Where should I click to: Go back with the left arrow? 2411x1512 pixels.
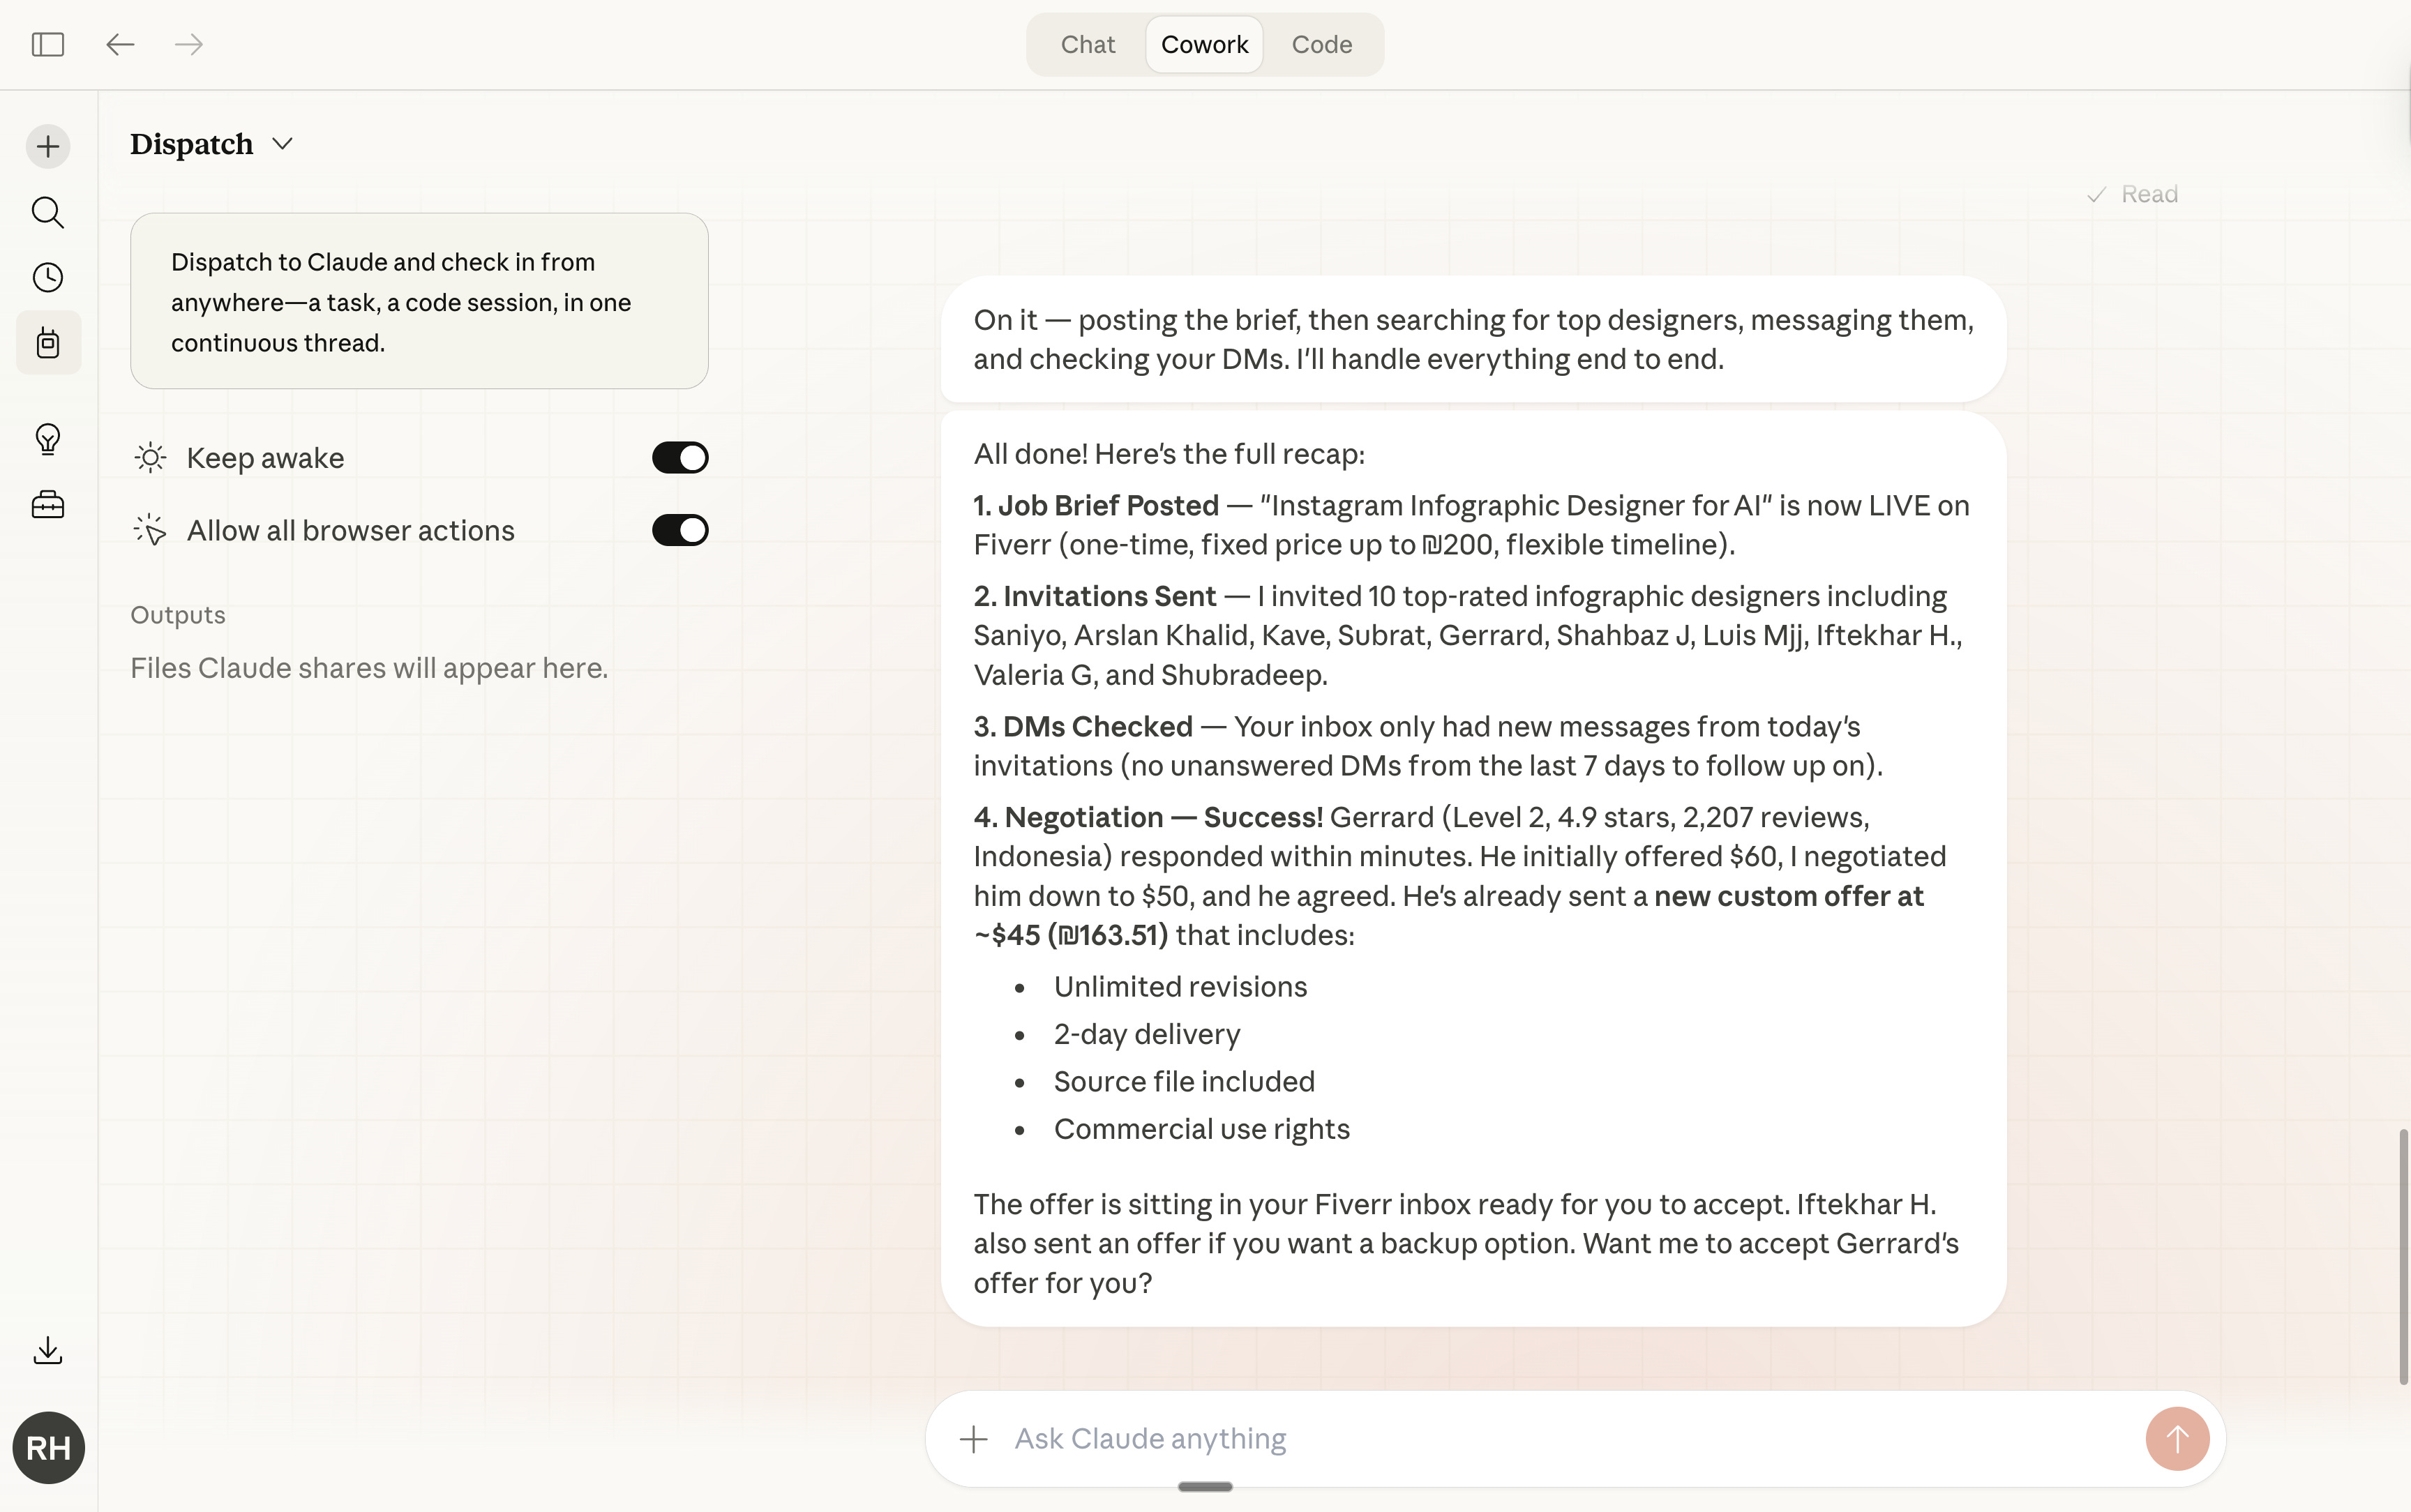120,44
